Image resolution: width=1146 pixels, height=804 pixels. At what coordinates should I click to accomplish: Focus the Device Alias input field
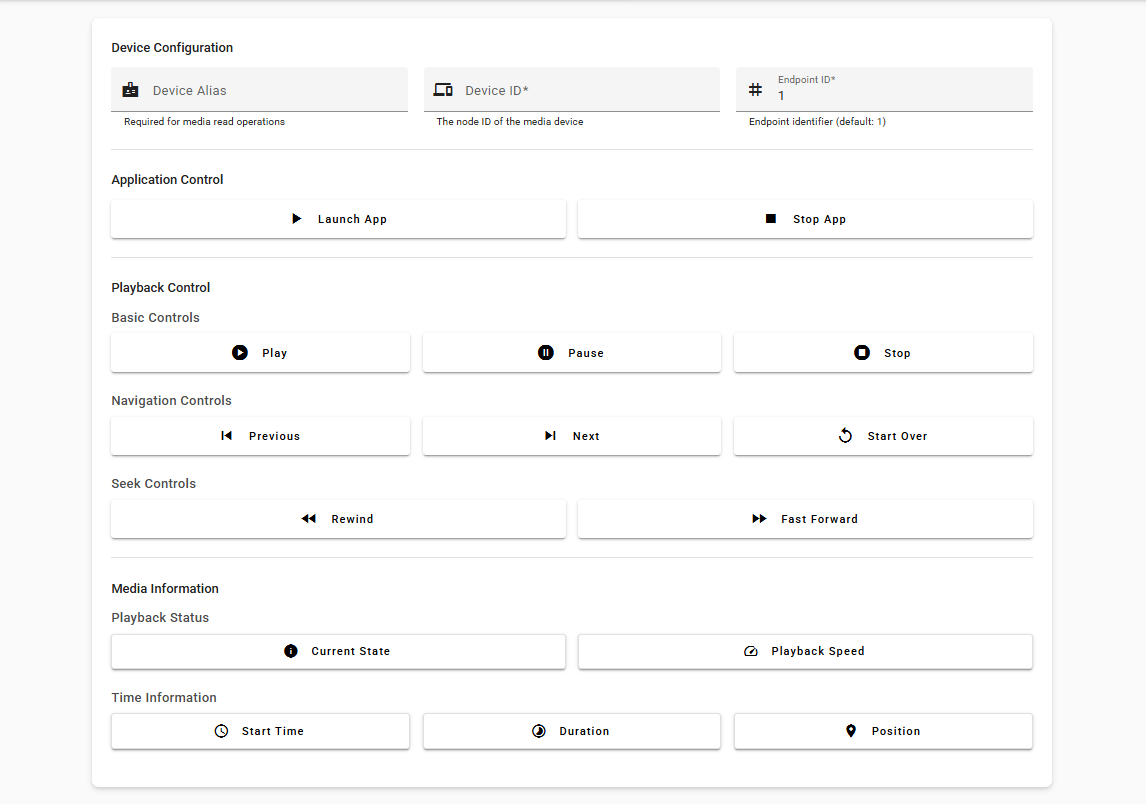pyautogui.click(x=275, y=90)
